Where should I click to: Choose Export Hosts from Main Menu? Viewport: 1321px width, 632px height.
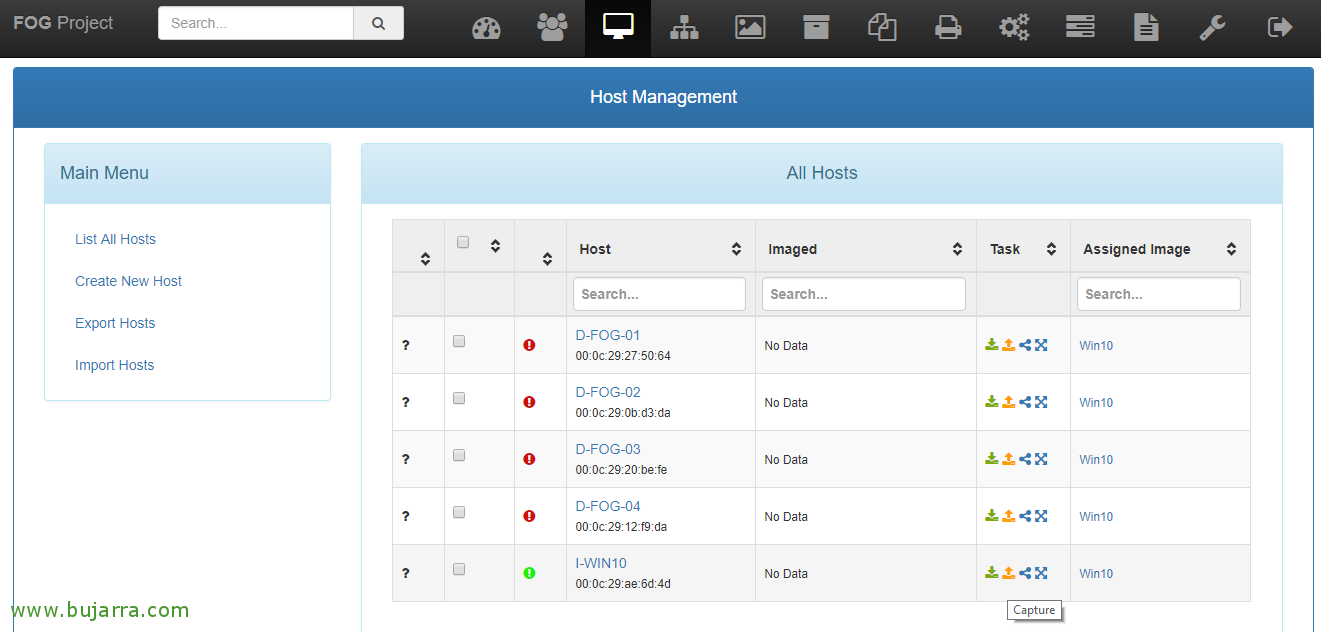(x=115, y=323)
